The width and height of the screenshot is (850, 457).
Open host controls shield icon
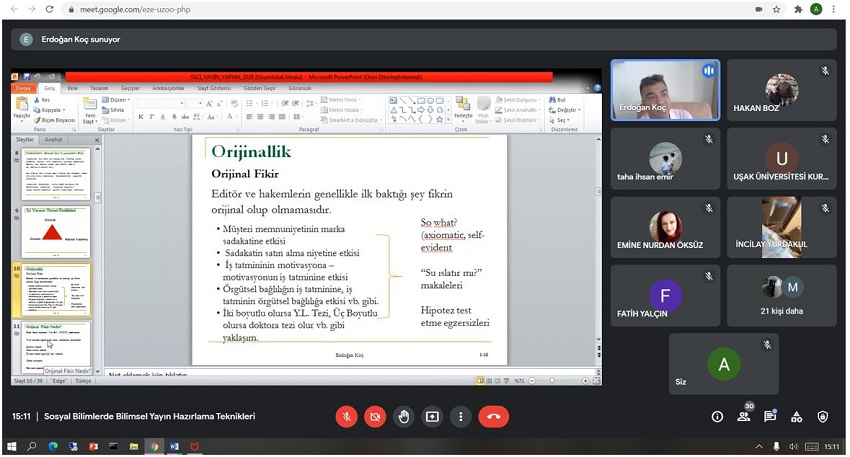pyautogui.click(x=823, y=417)
